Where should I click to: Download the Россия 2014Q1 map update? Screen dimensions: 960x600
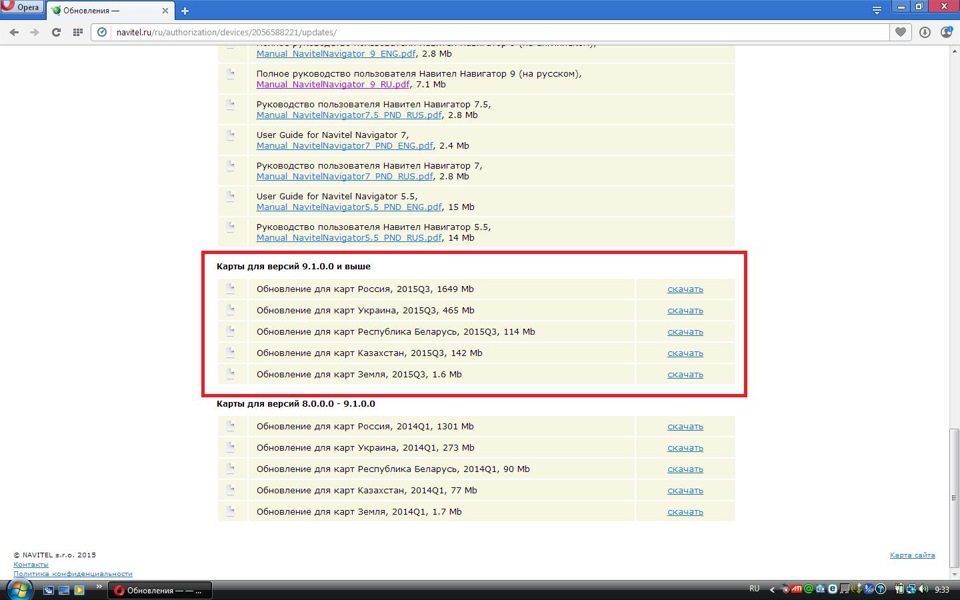pos(685,427)
